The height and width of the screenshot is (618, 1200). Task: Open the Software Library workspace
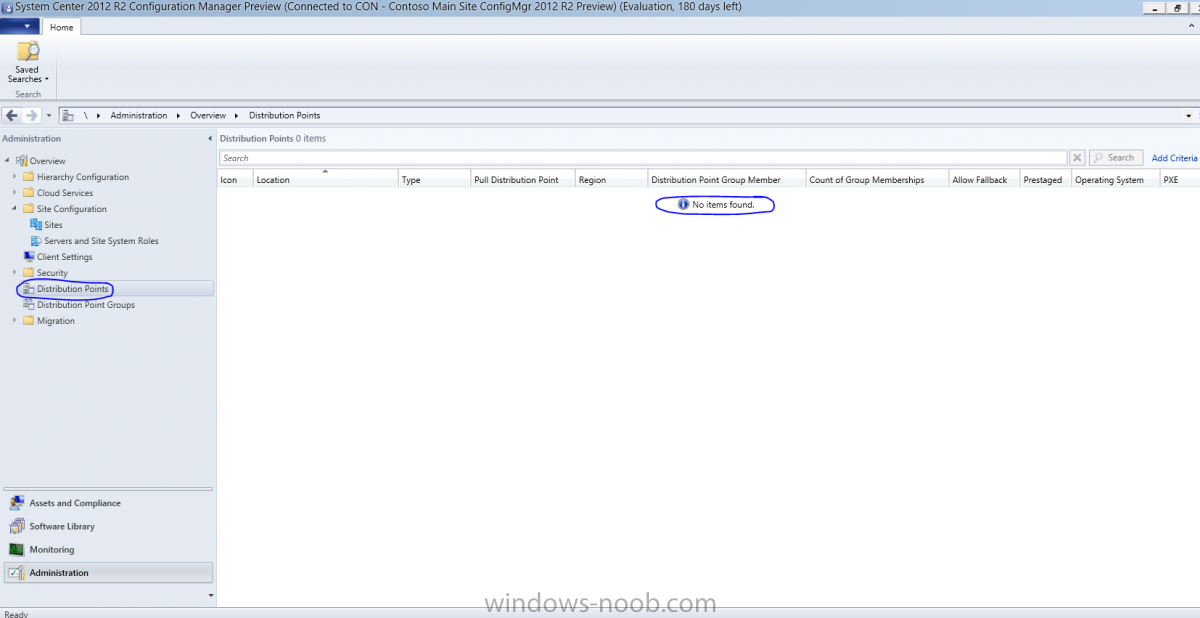(107, 526)
